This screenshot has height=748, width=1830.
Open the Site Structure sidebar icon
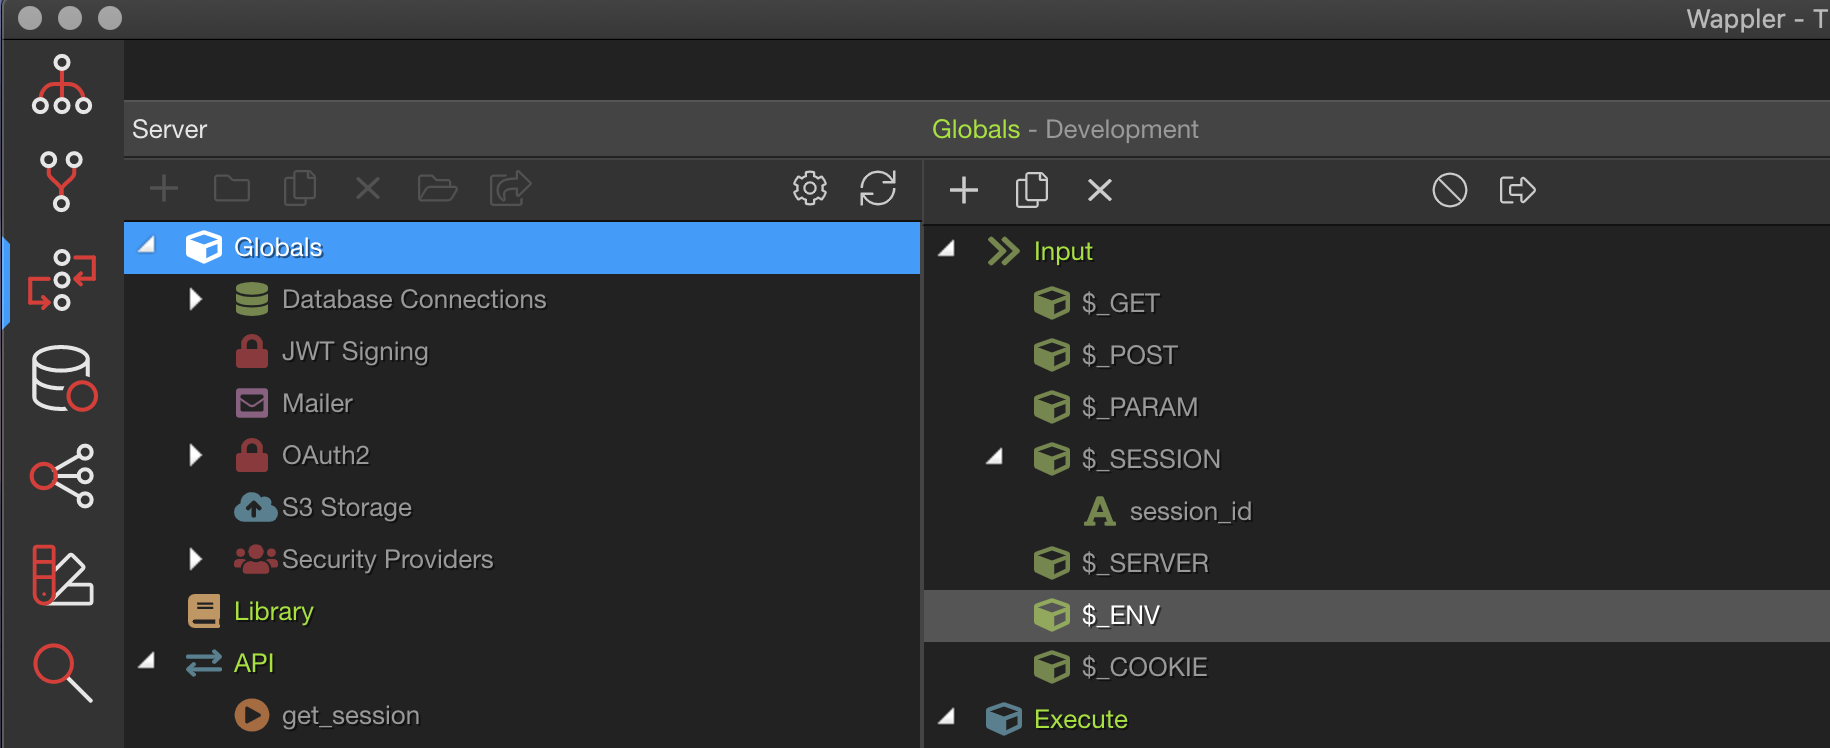pos(62,85)
